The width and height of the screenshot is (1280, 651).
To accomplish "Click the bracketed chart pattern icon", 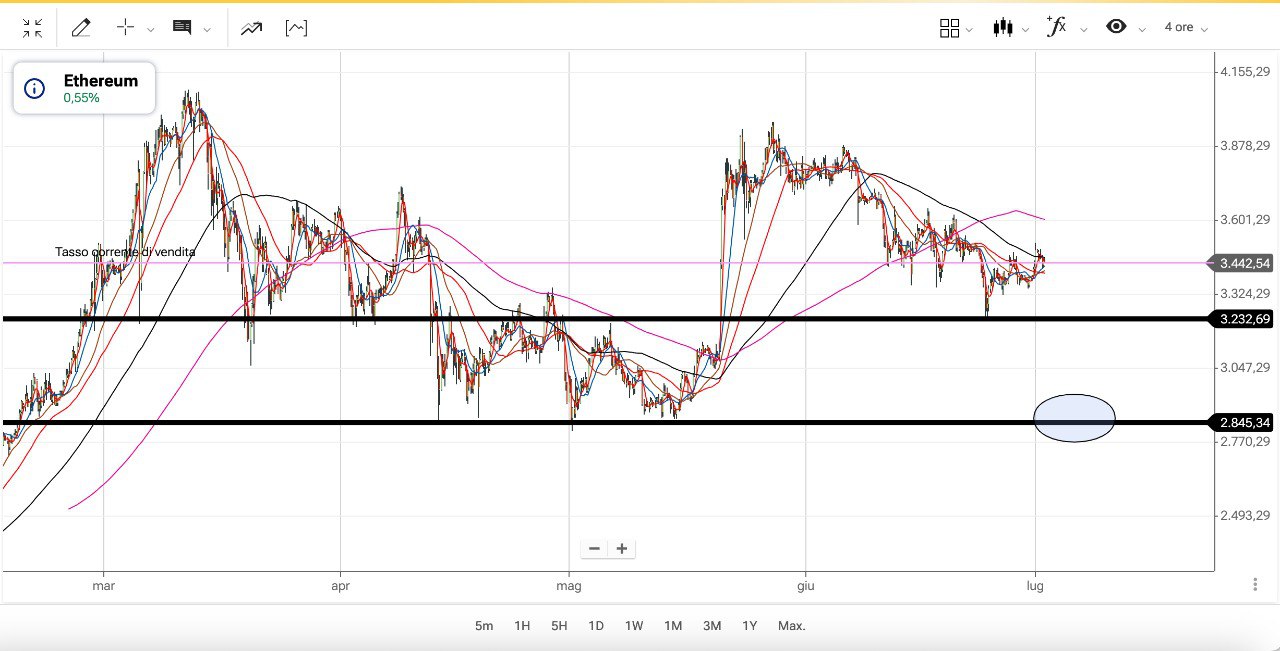I will click(296, 28).
